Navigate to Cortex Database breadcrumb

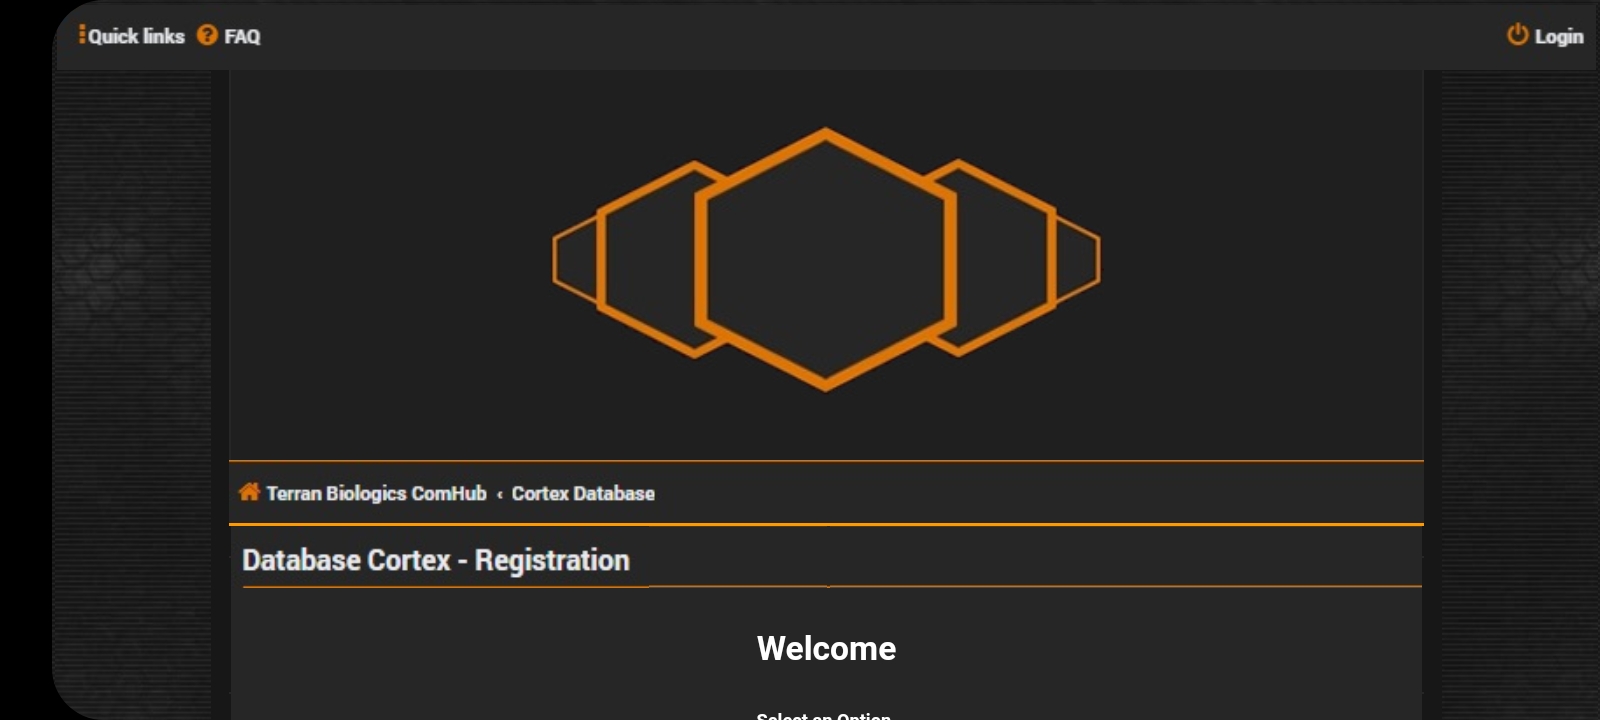click(583, 493)
